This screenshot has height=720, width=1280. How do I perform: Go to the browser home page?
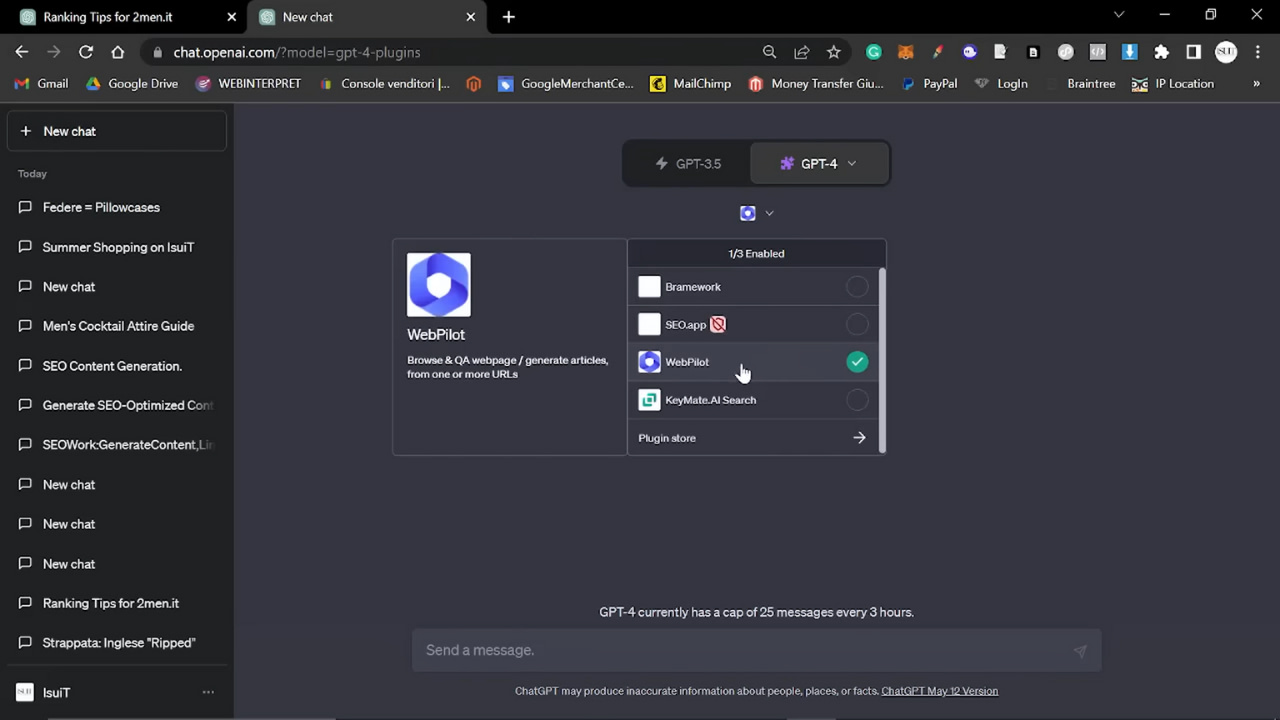(118, 52)
